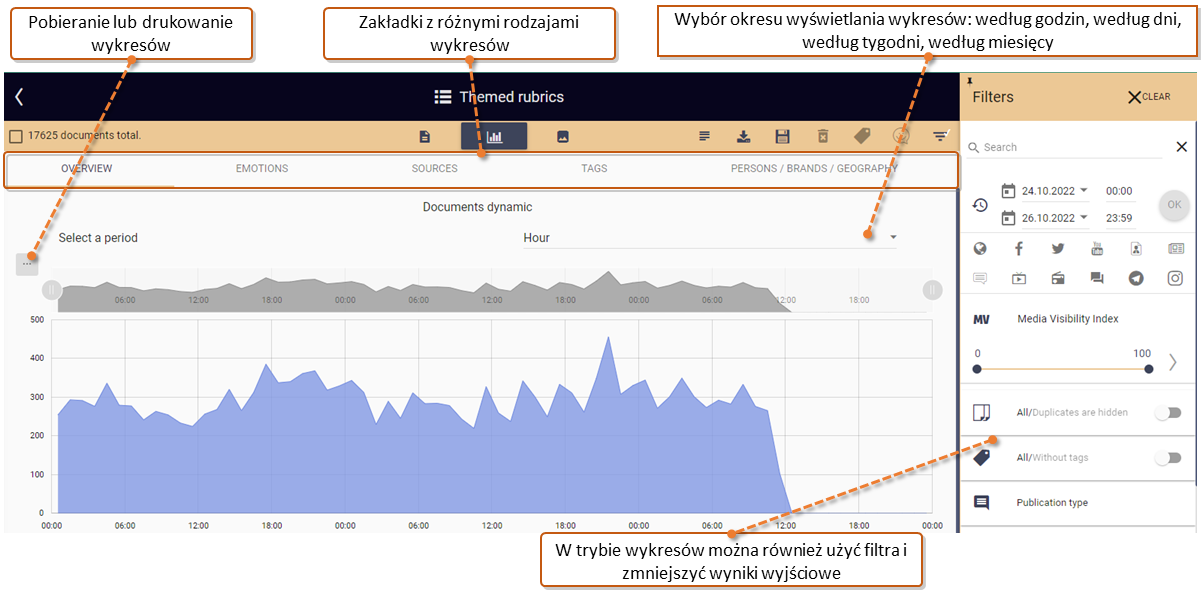Open end date 26.10.2022 dropdown arrow
The height and width of the screenshot is (591, 1202).
[1084, 217]
